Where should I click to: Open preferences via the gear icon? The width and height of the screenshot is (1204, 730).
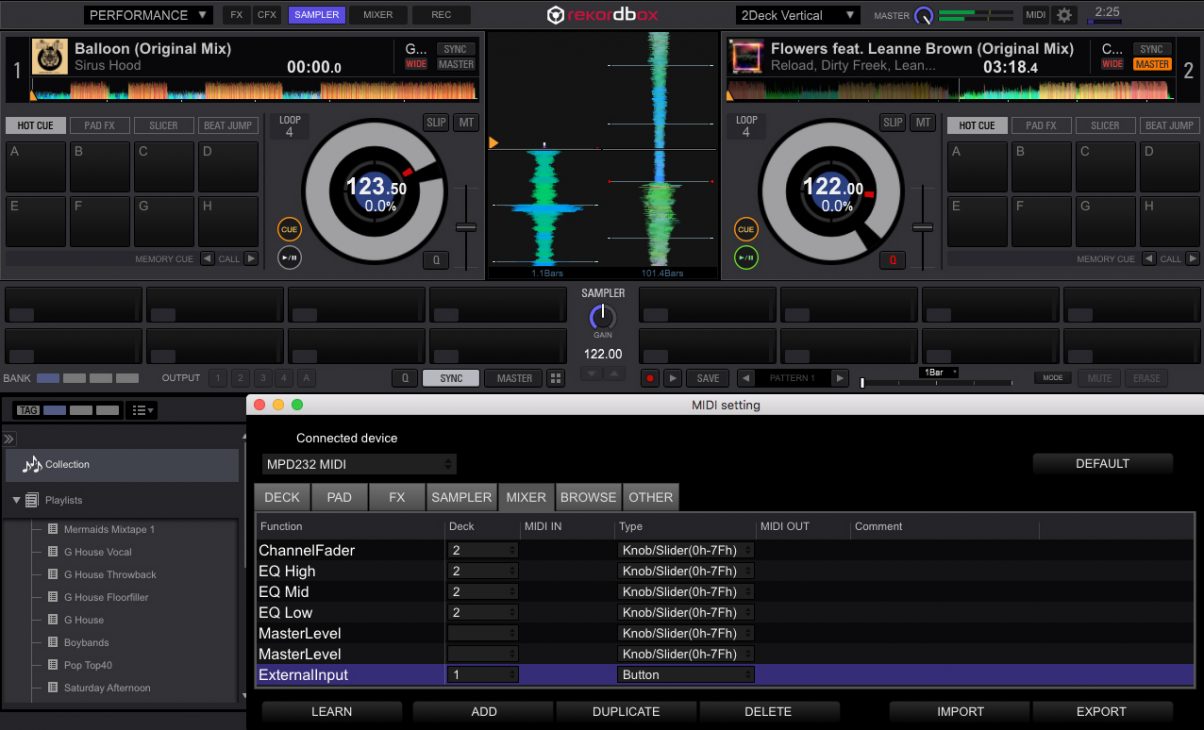(1063, 15)
